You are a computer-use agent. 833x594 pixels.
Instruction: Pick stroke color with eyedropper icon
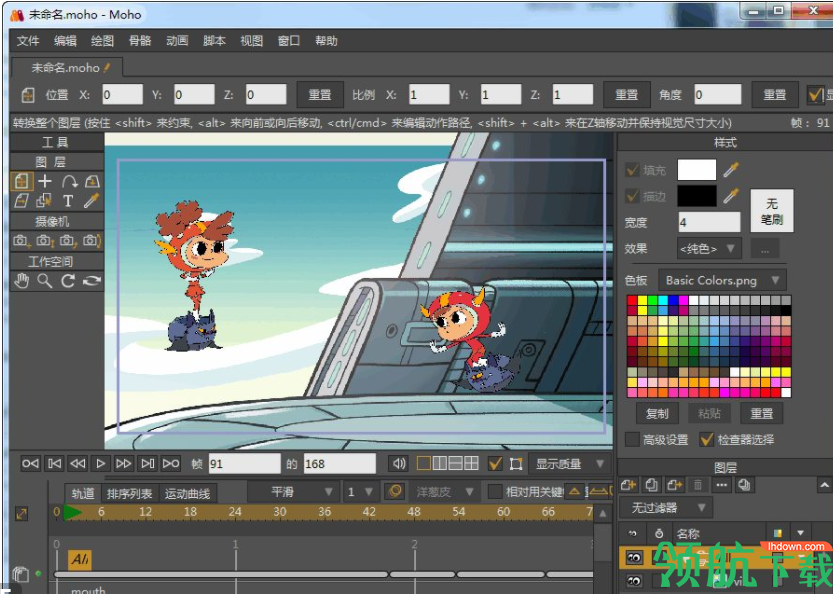click(731, 196)
